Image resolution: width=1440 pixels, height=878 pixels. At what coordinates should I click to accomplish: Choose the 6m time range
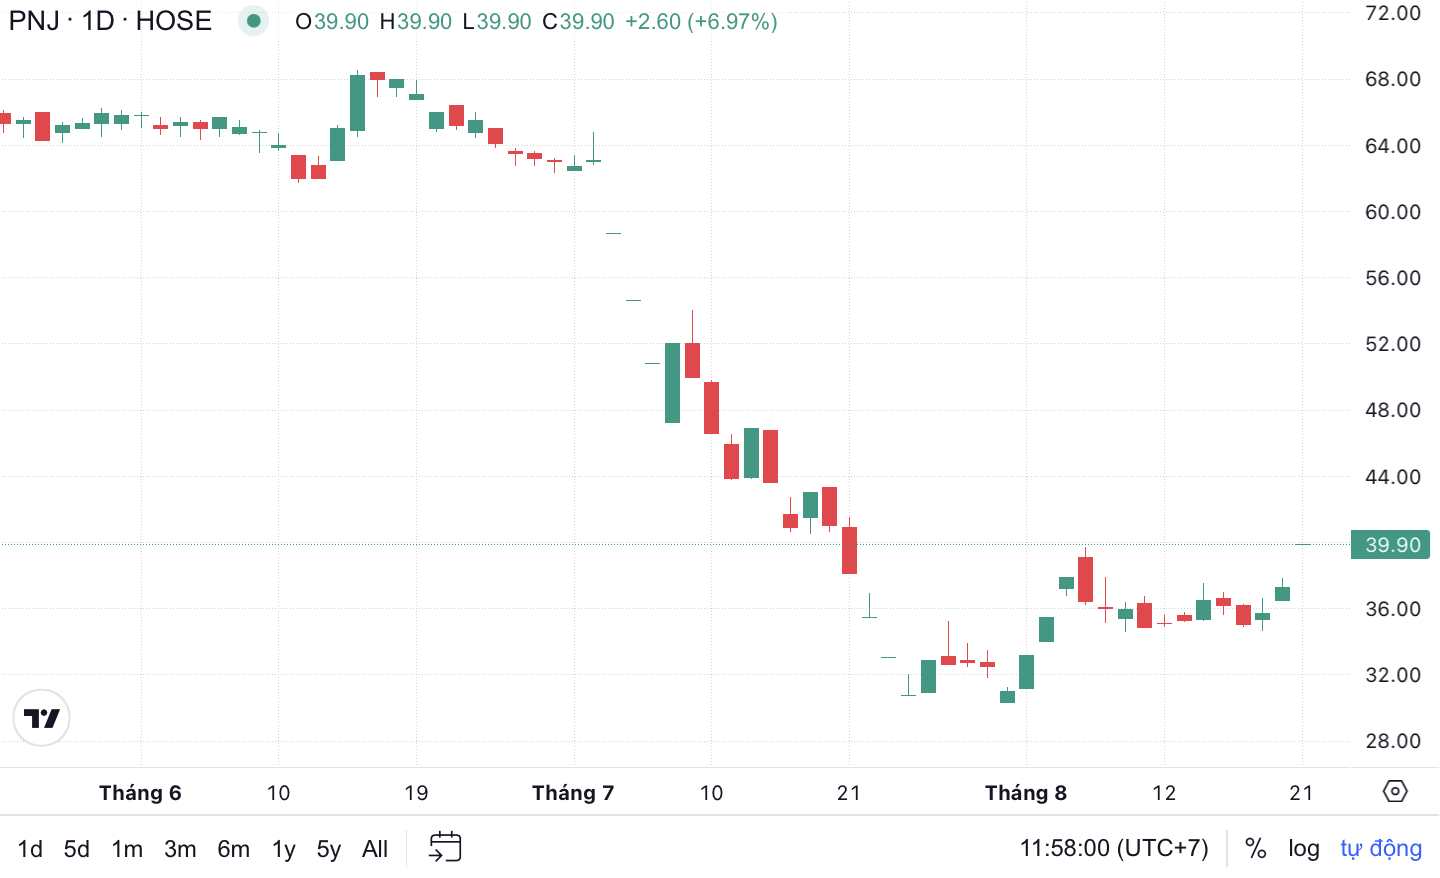coord(233,848)
